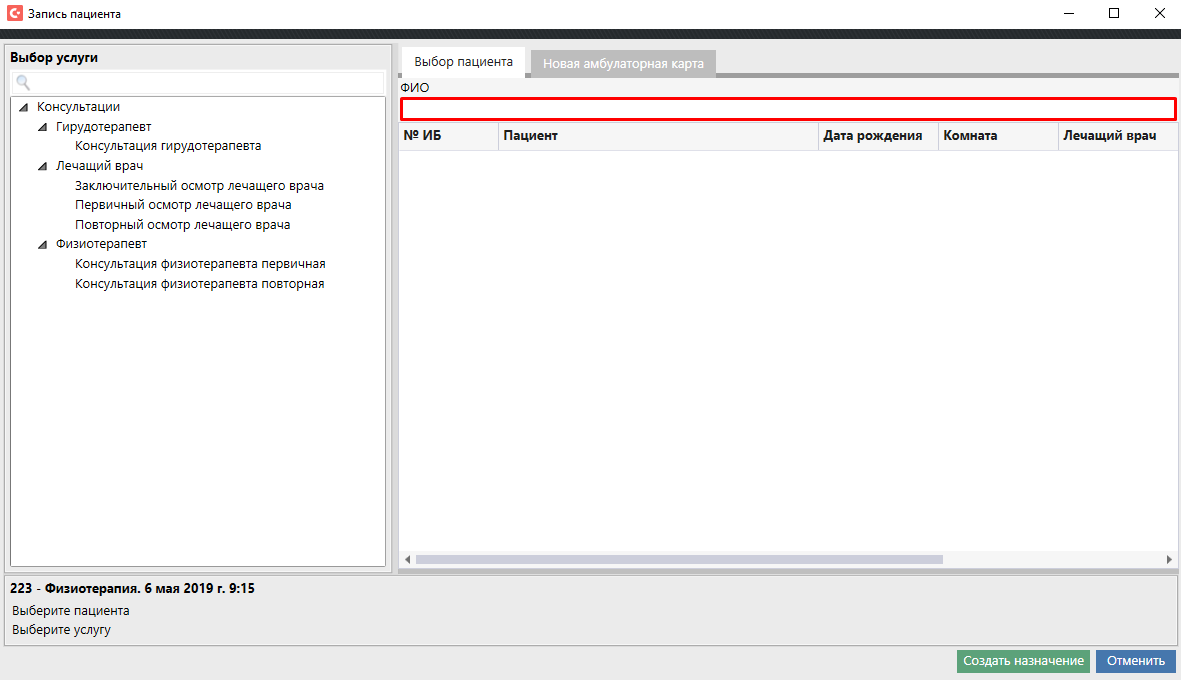Click the service search field

tap(205, 83)
